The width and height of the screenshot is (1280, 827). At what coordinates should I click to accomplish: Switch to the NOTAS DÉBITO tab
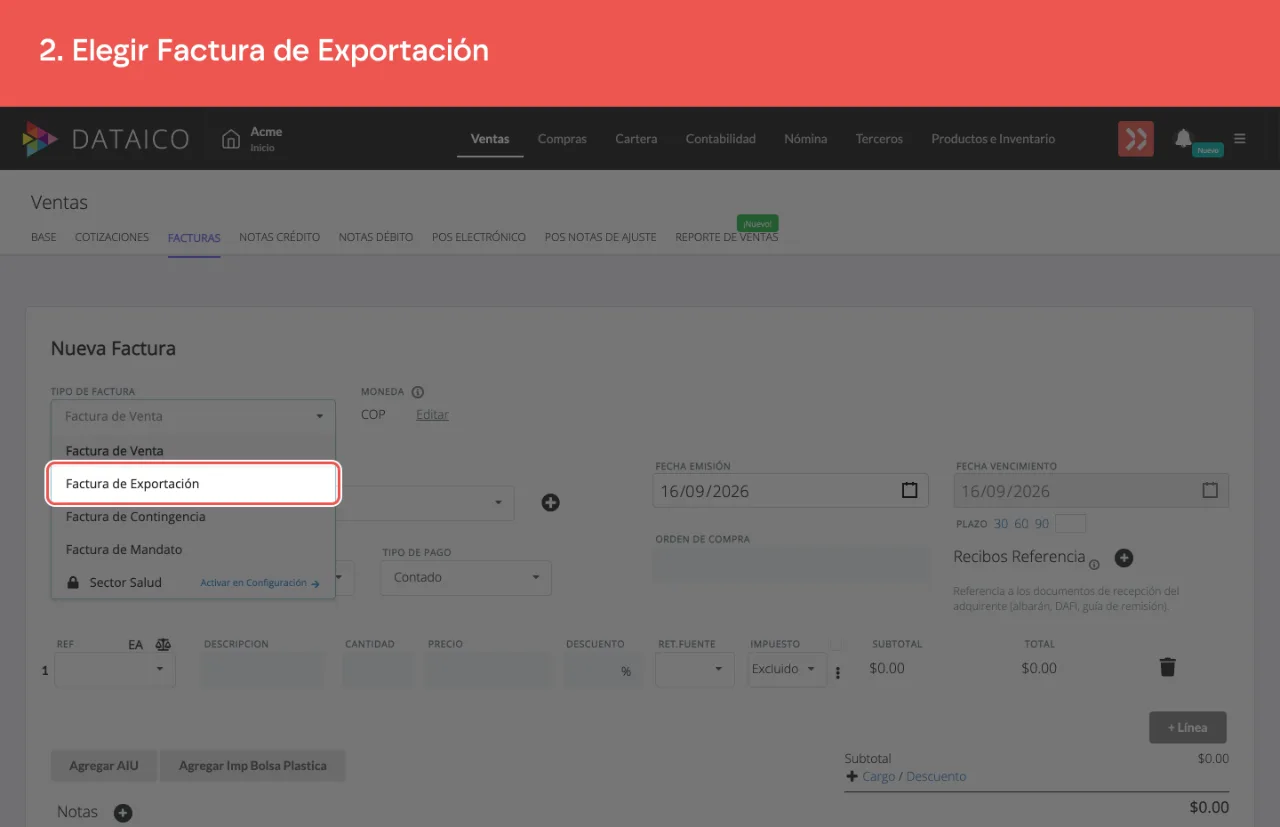point(376,237)
